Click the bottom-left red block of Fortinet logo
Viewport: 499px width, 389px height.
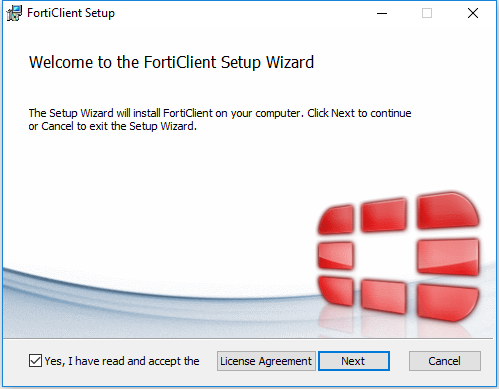click(336, 291)
